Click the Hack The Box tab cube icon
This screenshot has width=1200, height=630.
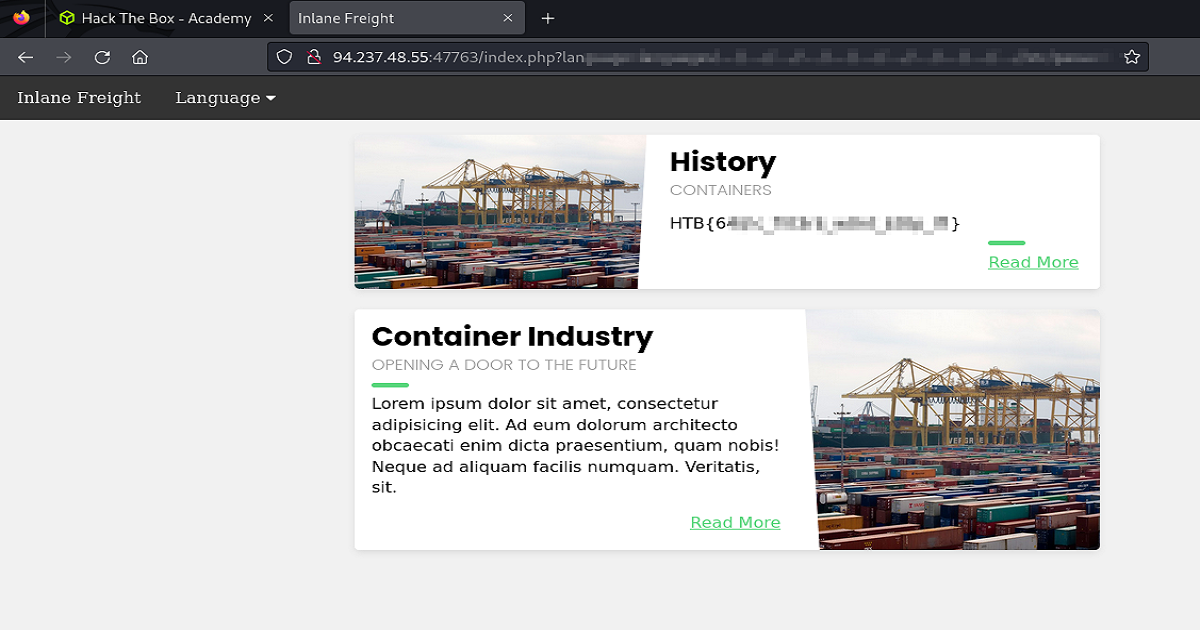[66, 18]
